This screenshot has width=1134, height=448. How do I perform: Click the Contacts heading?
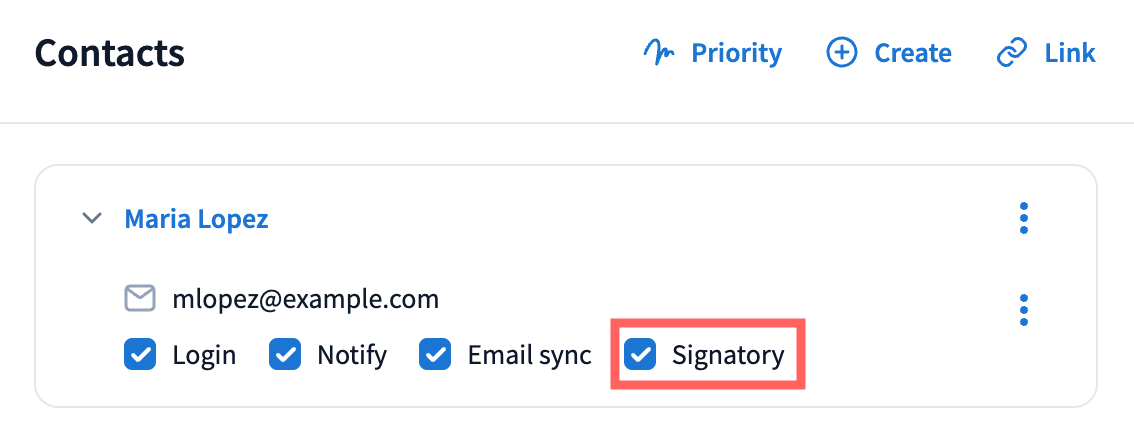point(110,53)
